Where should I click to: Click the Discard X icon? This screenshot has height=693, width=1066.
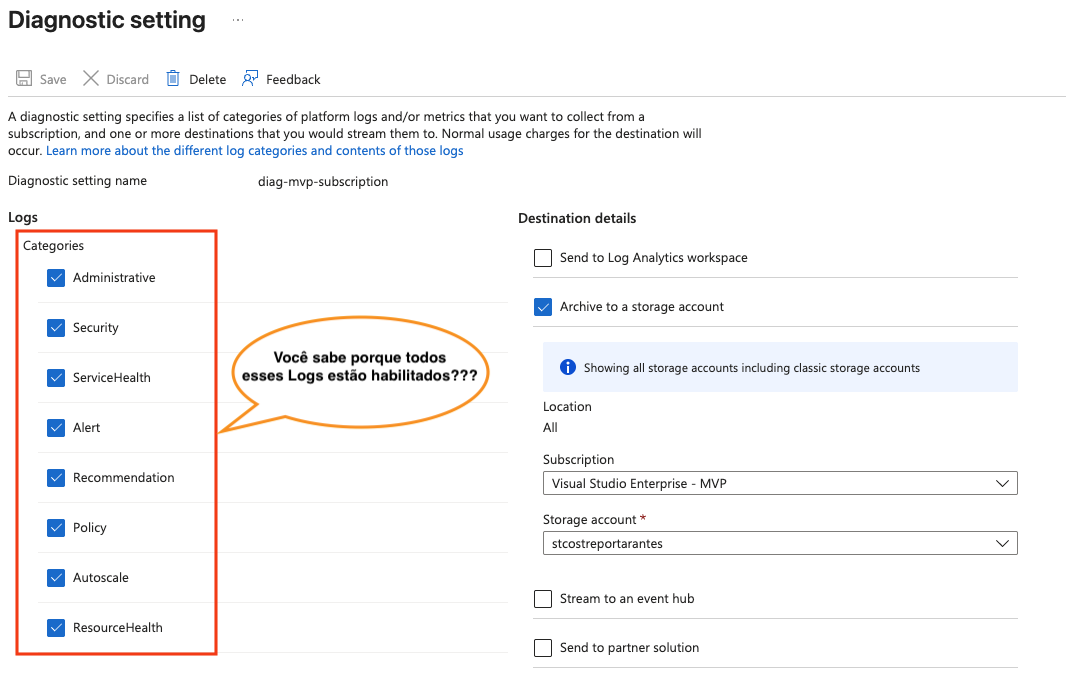click(x=90, y=78)
